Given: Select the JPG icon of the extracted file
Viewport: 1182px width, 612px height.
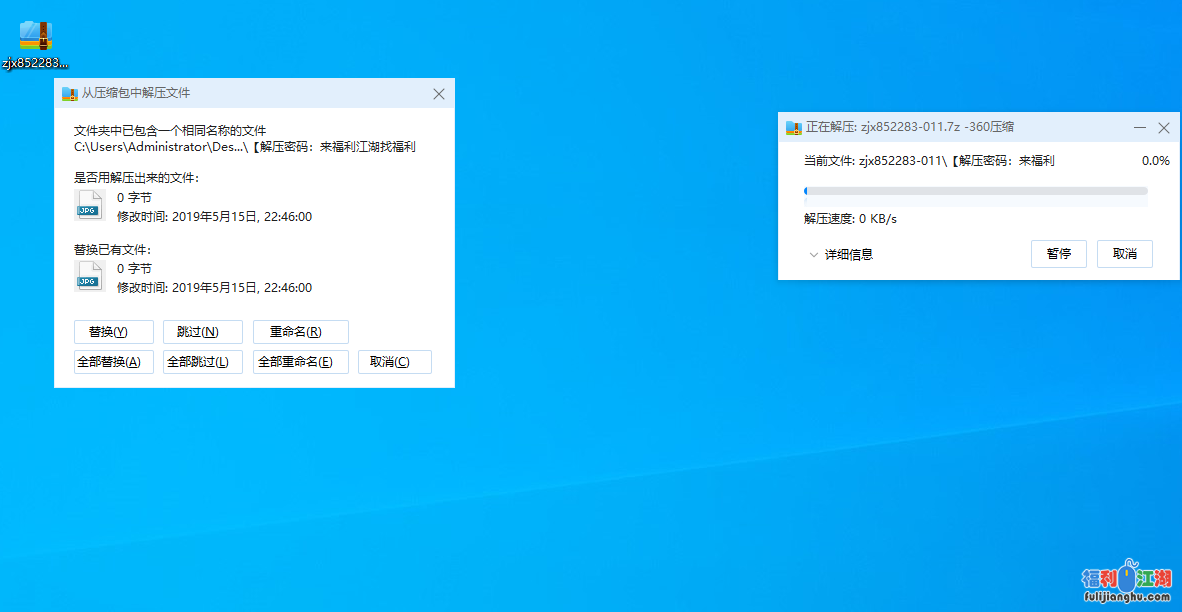Looking at the screenshot, I should tap(90, 205).
